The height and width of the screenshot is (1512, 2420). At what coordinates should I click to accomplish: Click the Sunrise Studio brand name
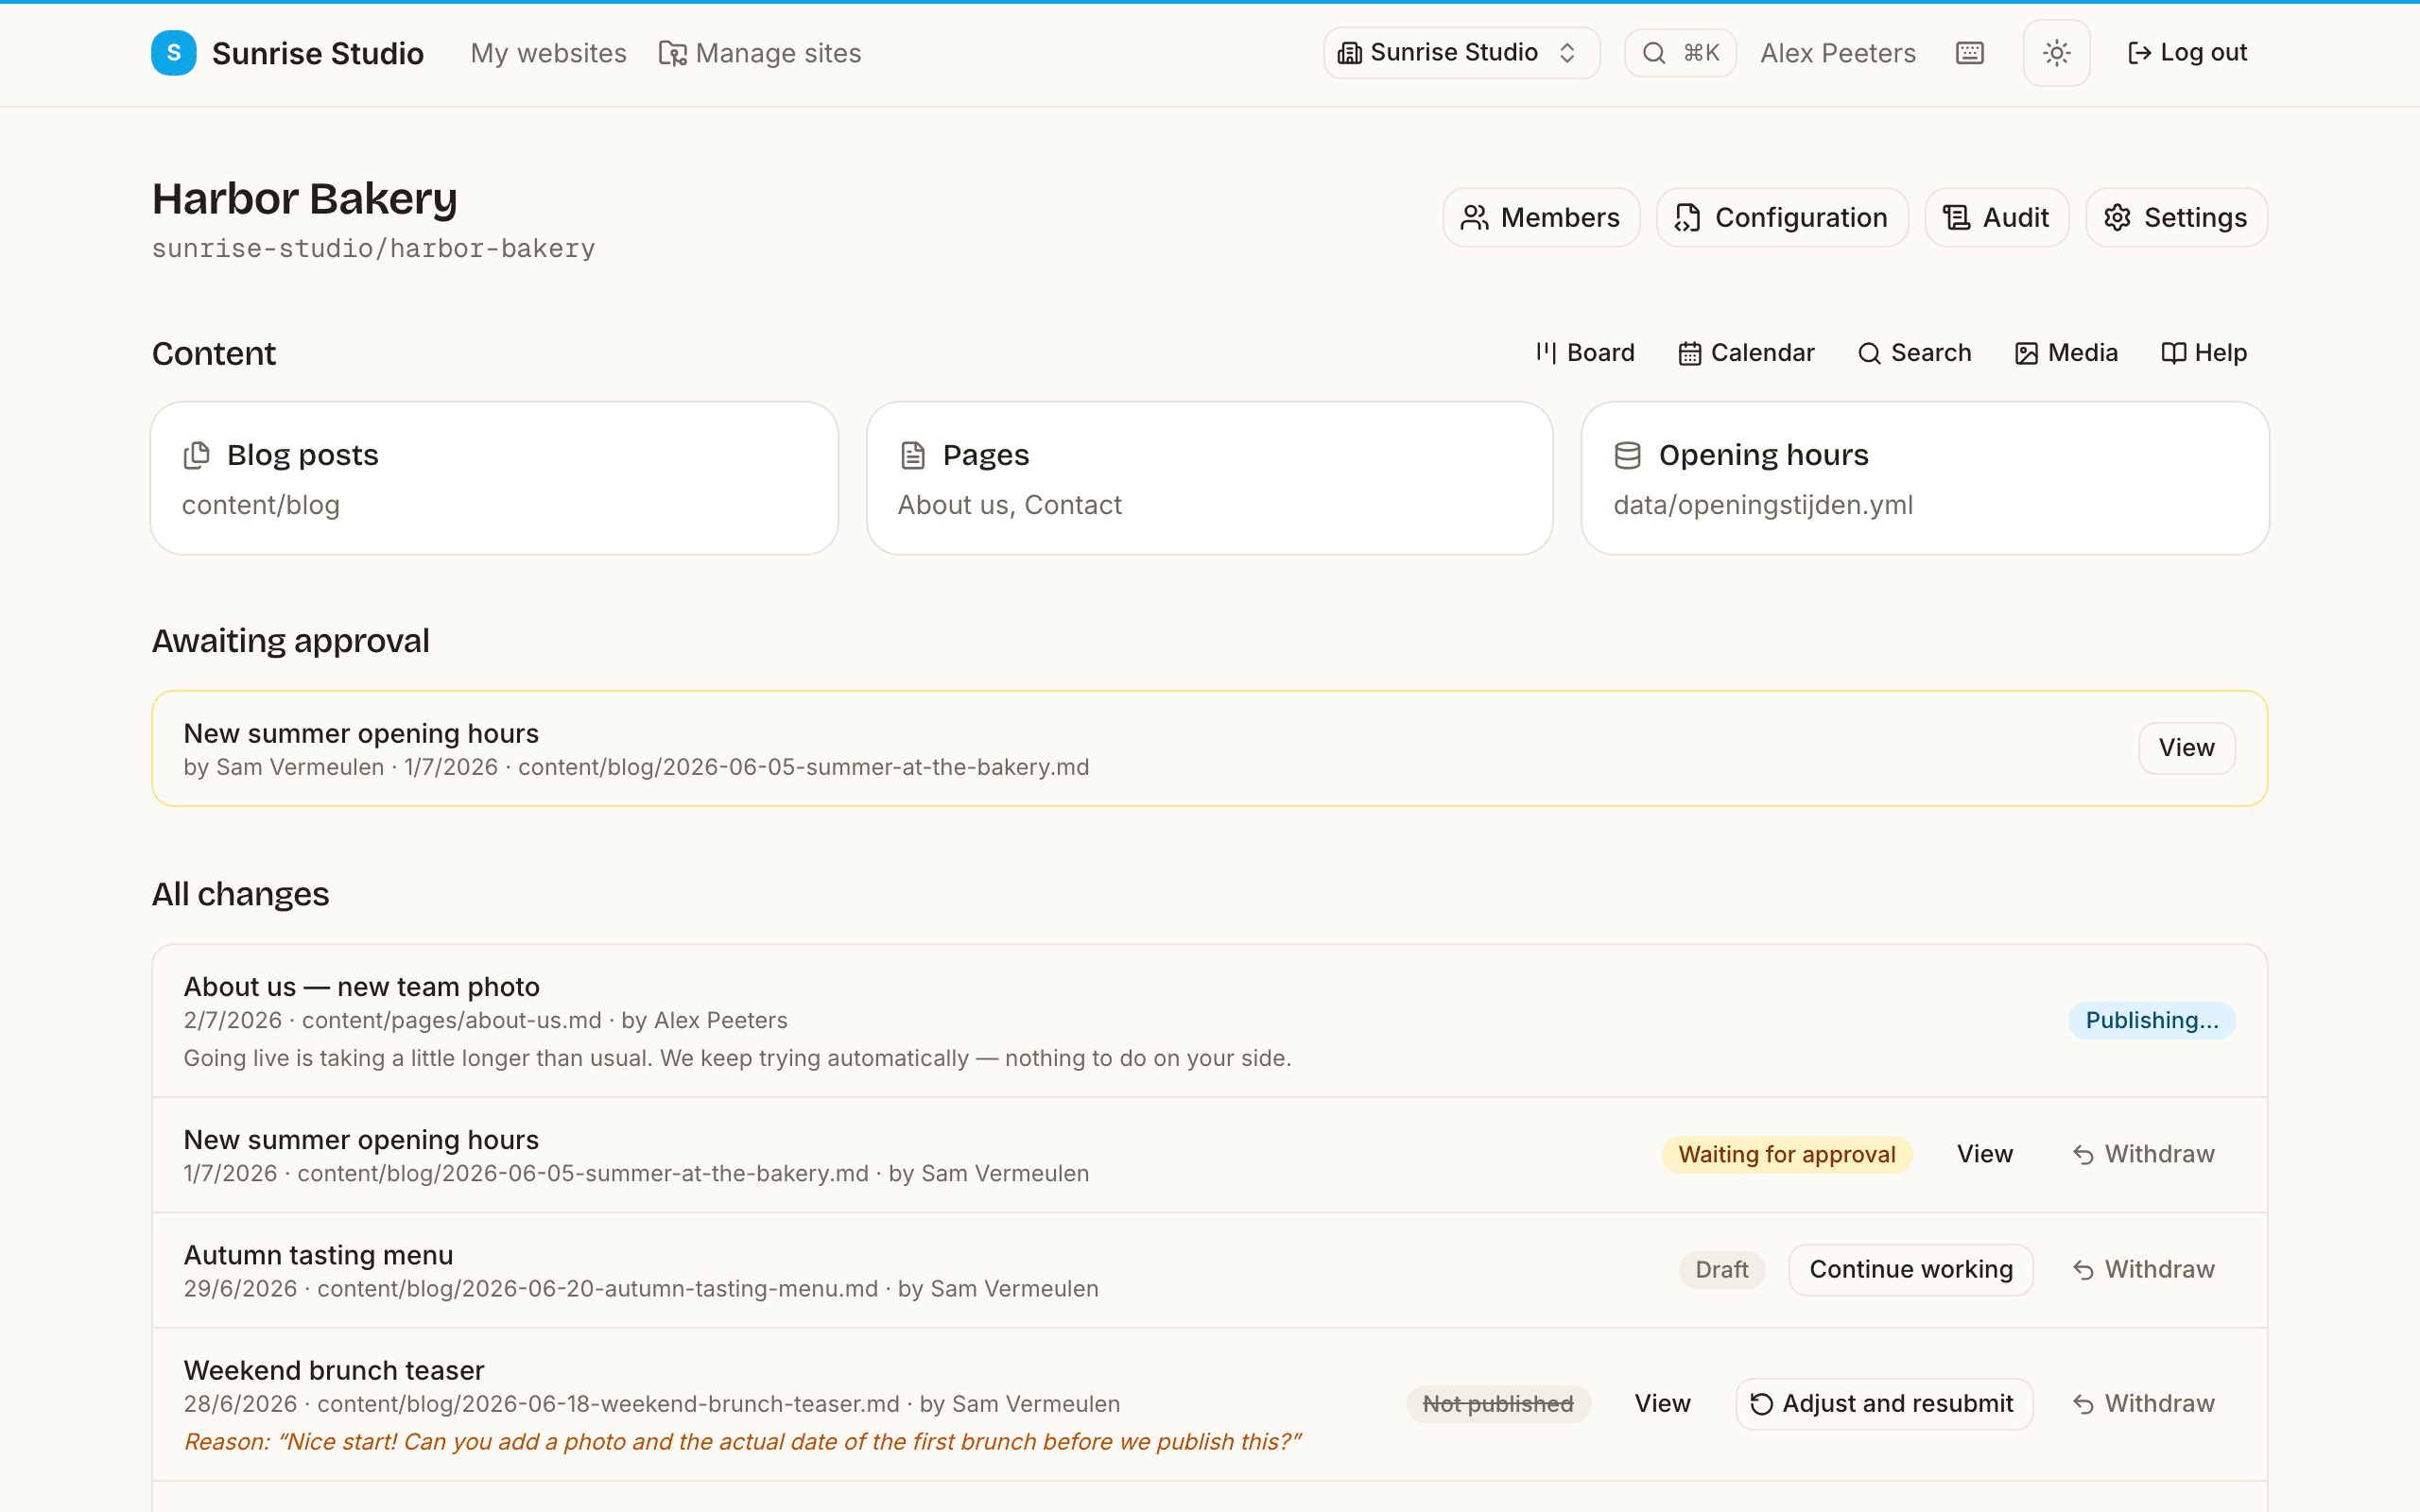coord(317,53)
